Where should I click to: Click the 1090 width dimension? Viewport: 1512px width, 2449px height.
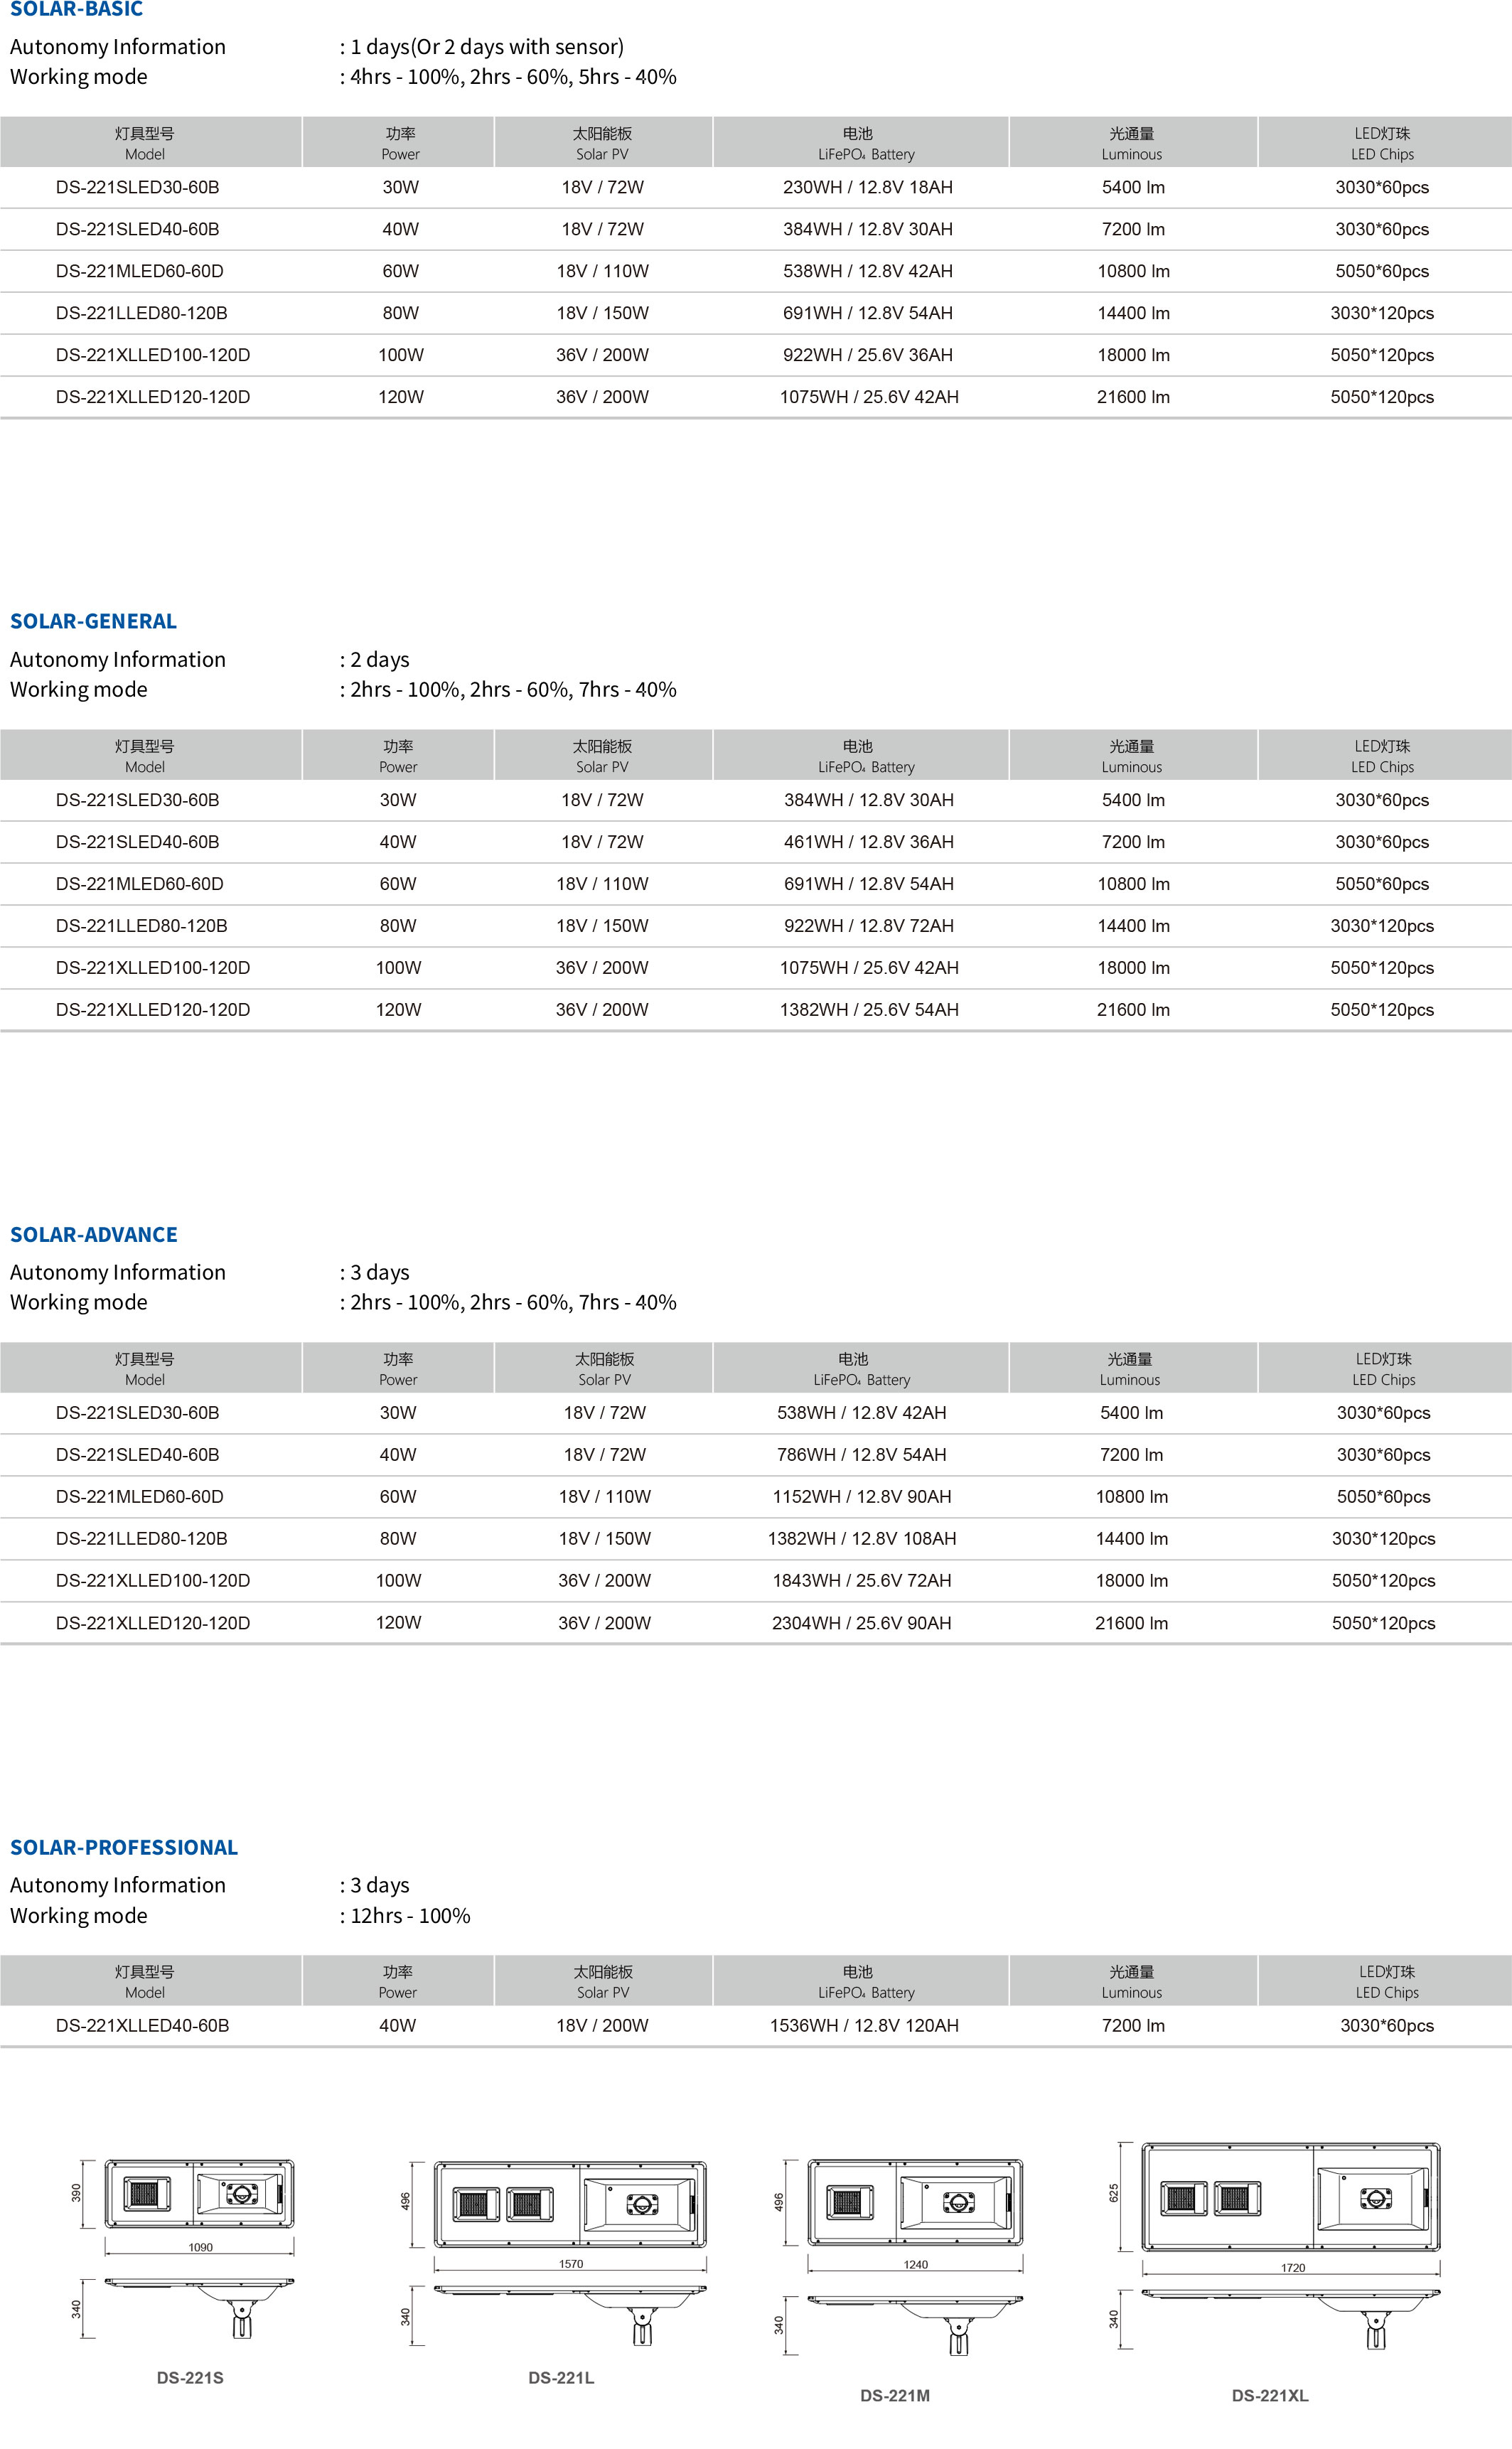(x=200, y=2247)
